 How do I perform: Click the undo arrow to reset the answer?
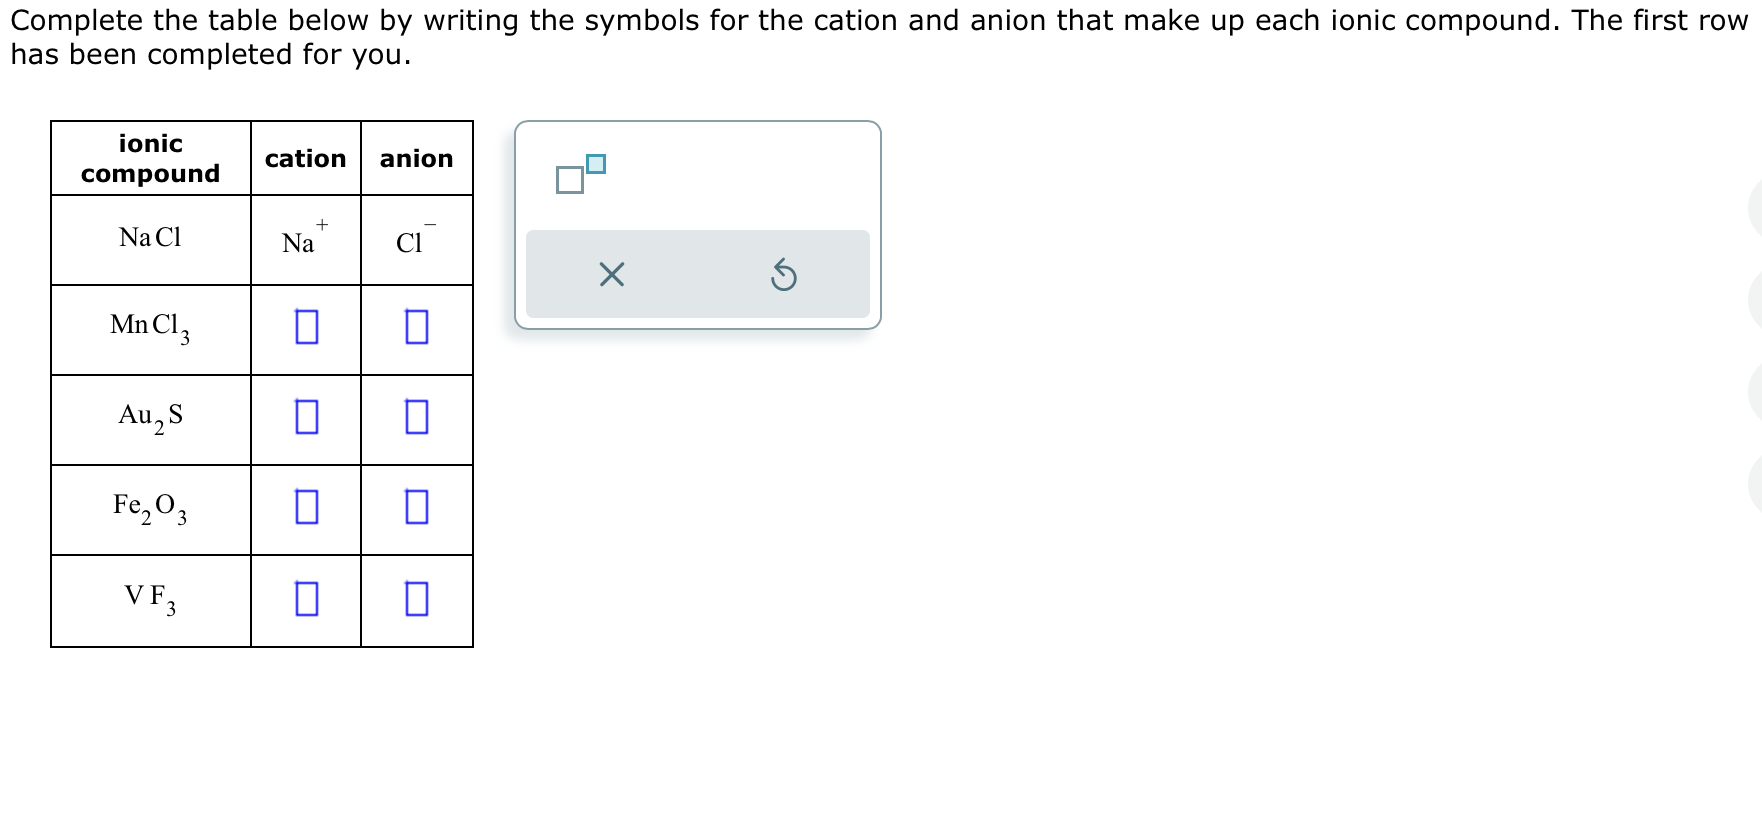[785, 274]
